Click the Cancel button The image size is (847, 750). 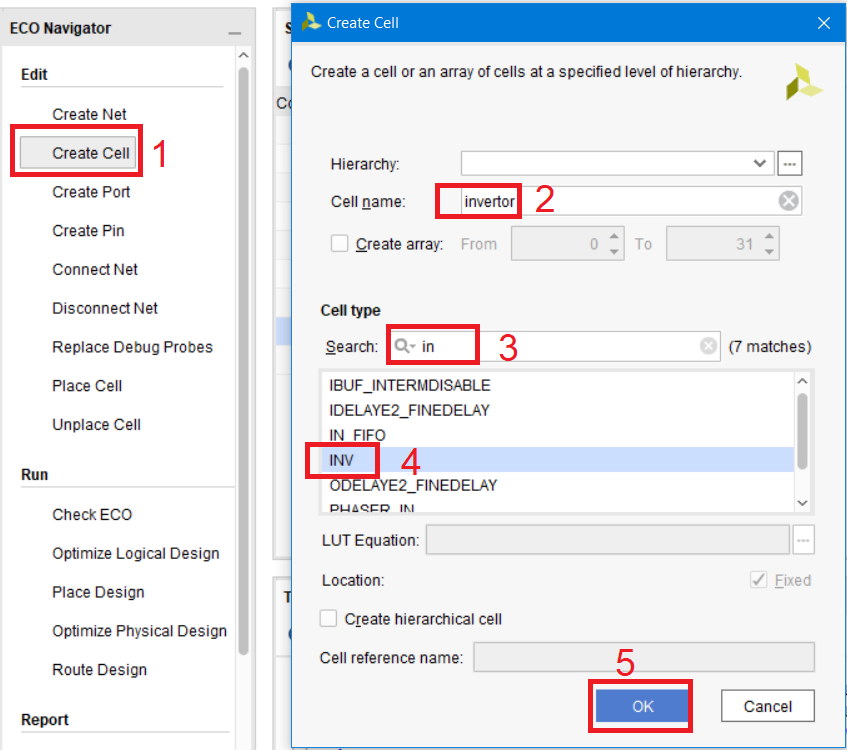768,706
